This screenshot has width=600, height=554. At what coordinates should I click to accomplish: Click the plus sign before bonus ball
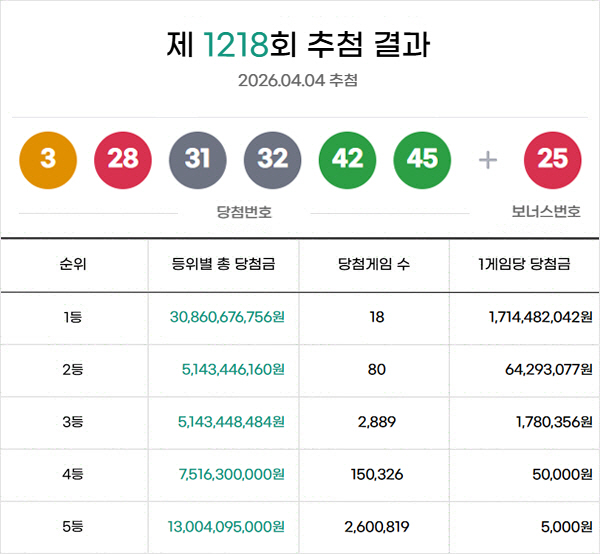[x=488, y=160]
